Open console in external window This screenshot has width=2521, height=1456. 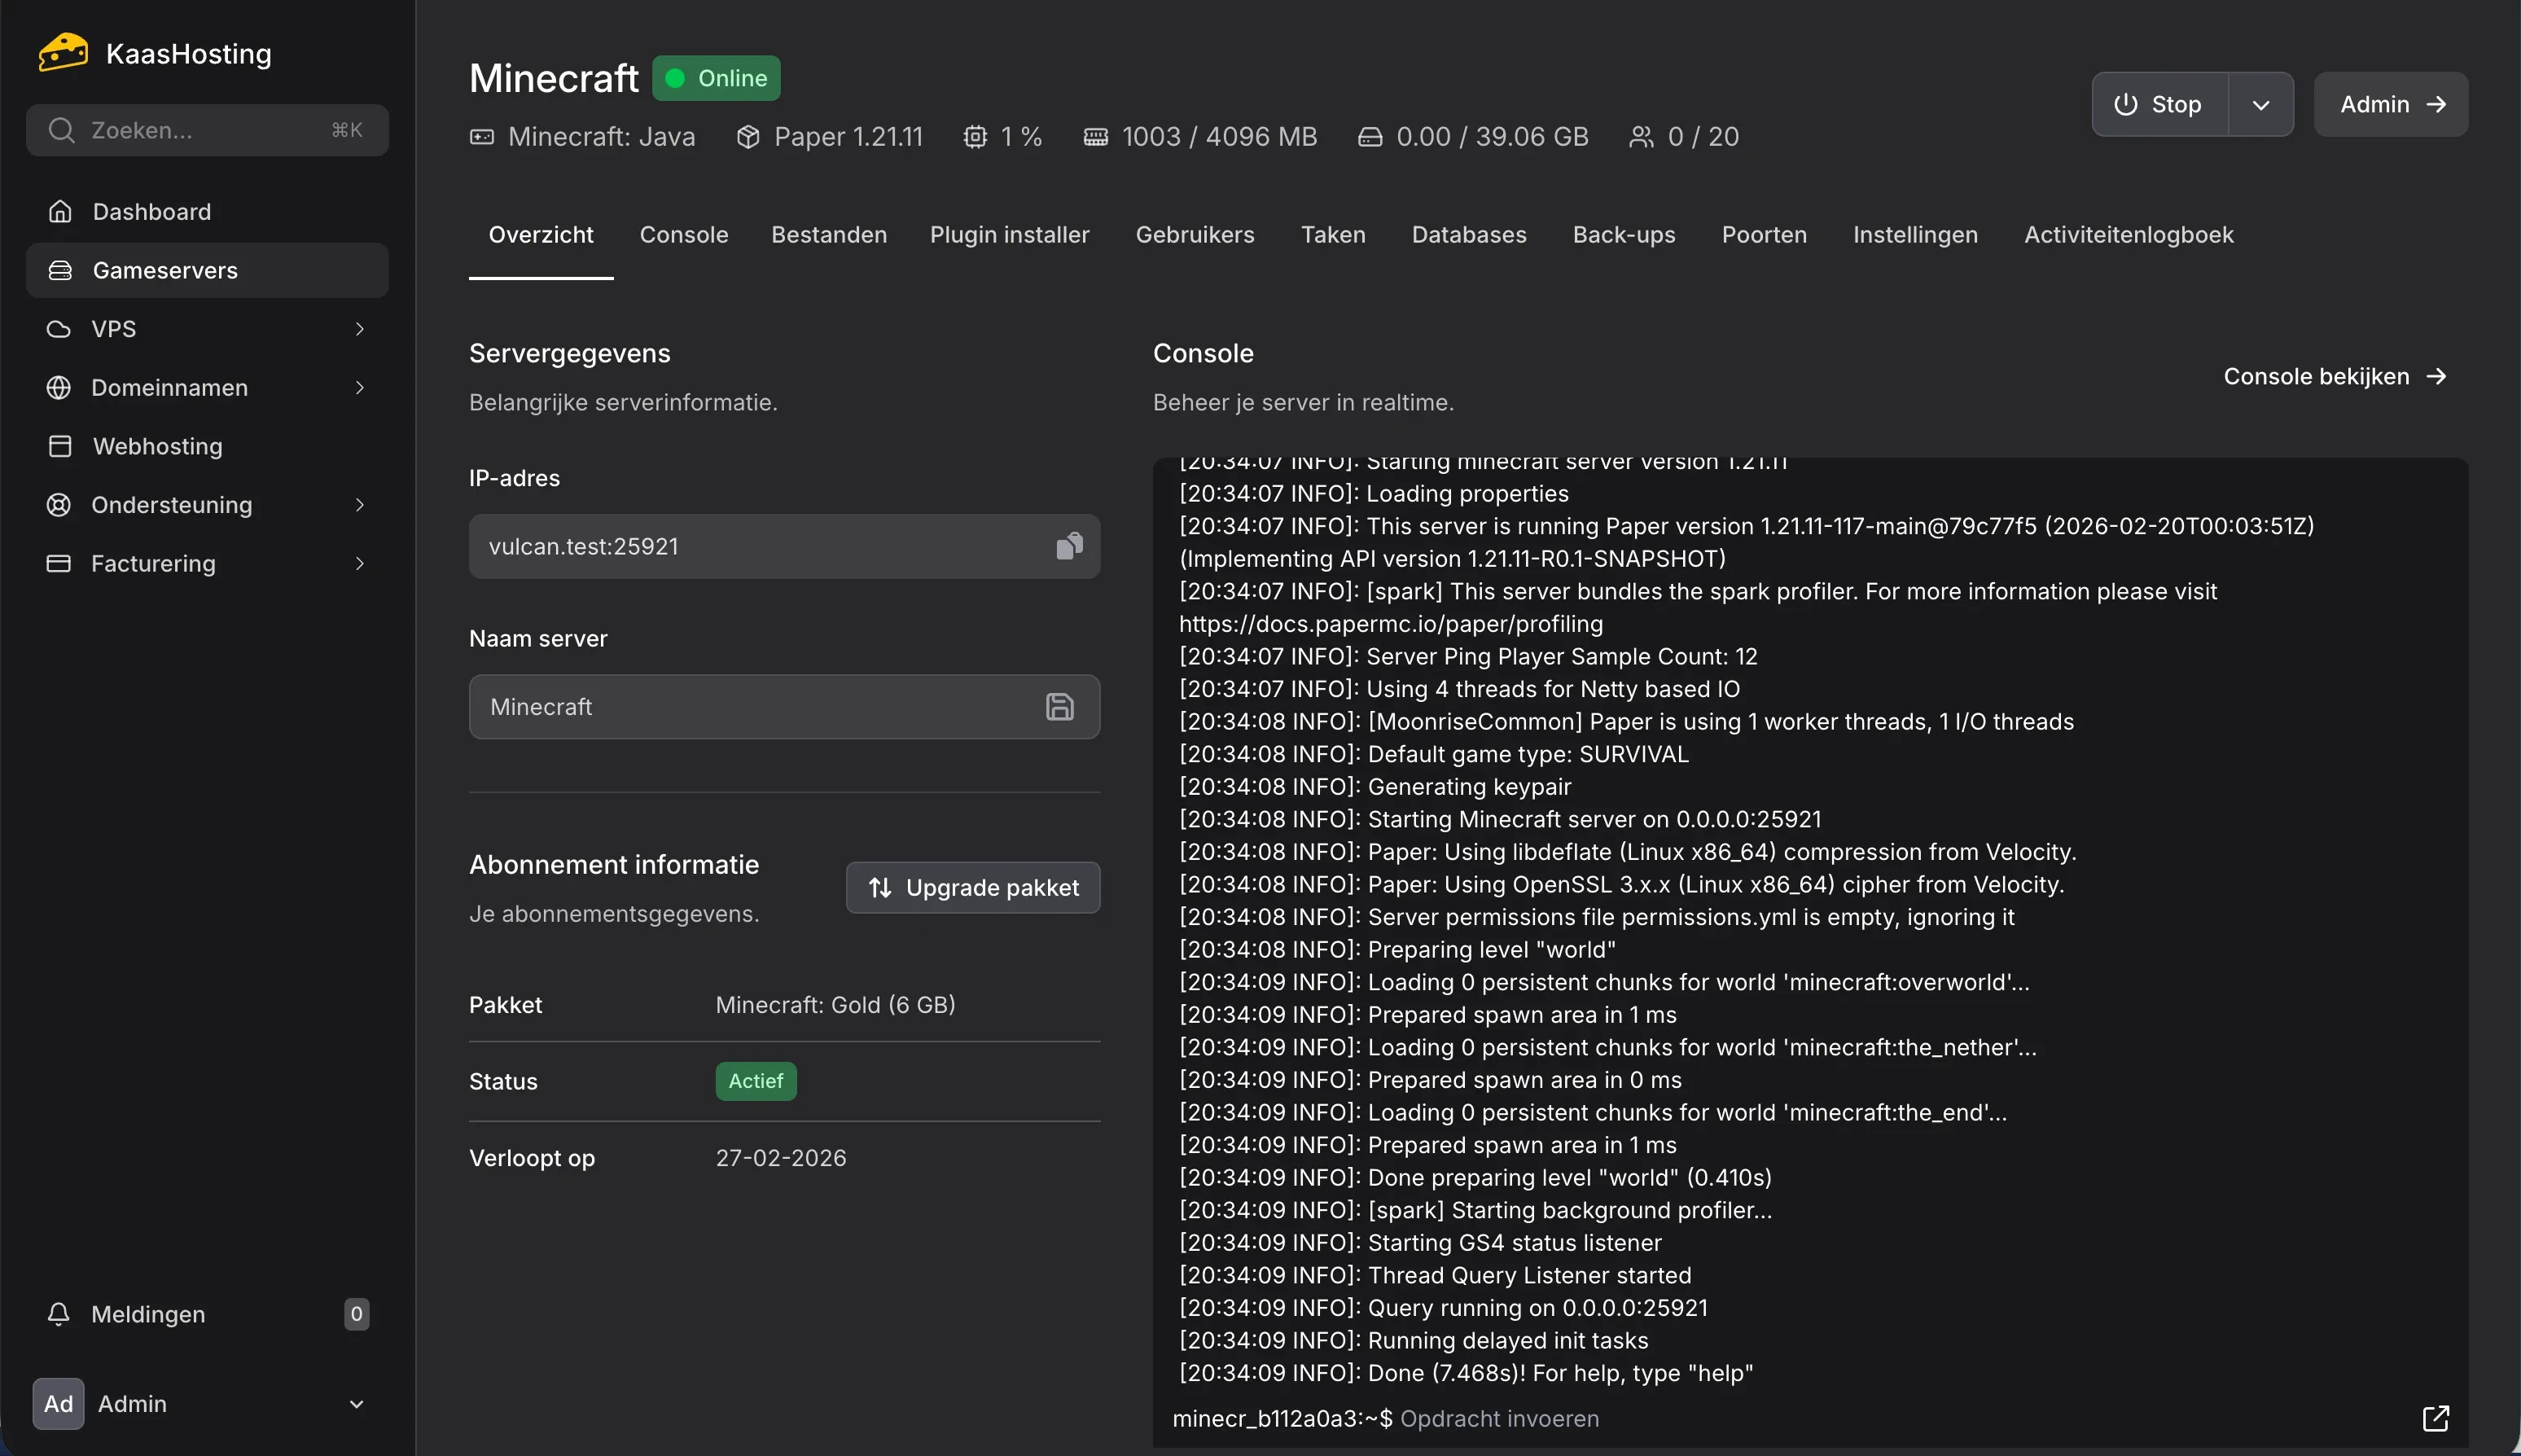(2435, 1418)
